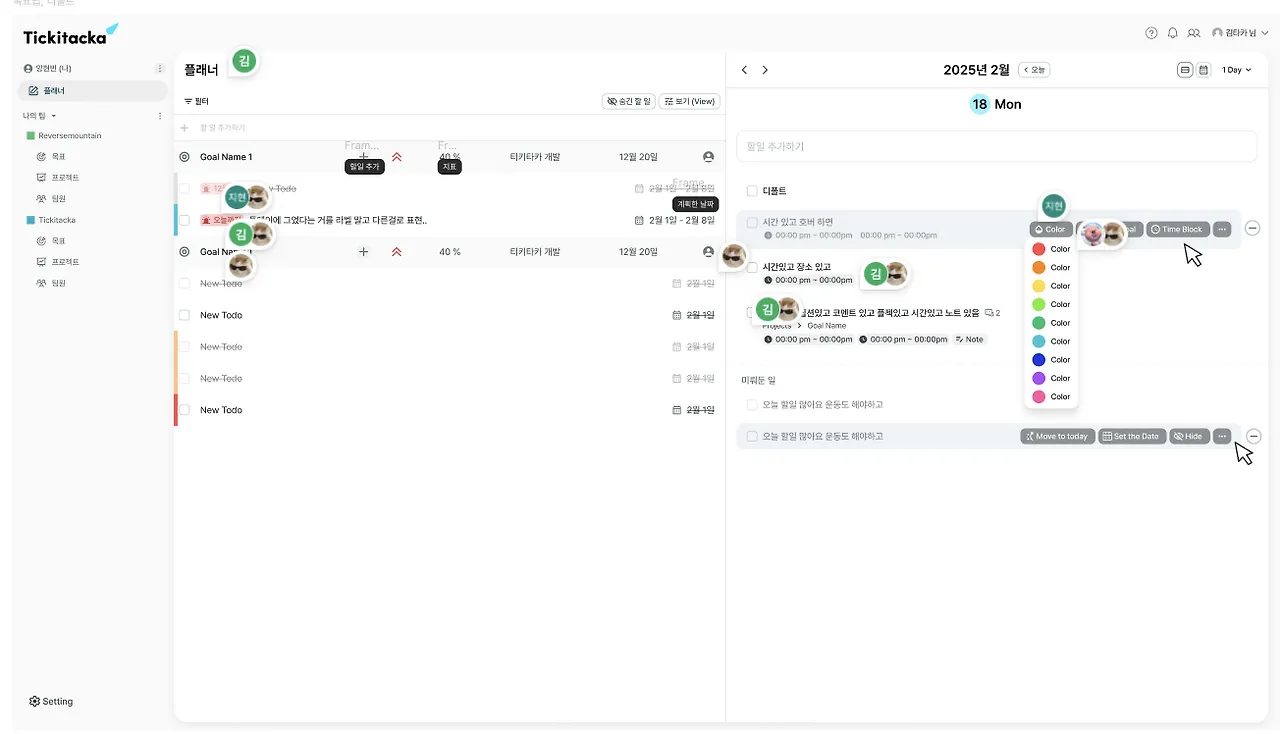Click the 할일 추가하기 input field

(995, 146)
